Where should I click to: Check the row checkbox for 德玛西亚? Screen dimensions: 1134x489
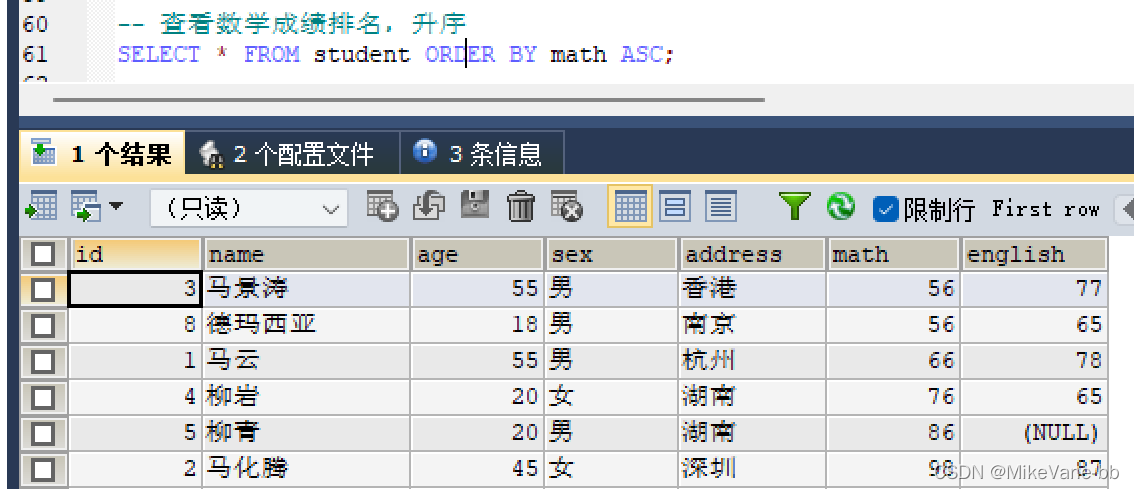tap(43, 325)
